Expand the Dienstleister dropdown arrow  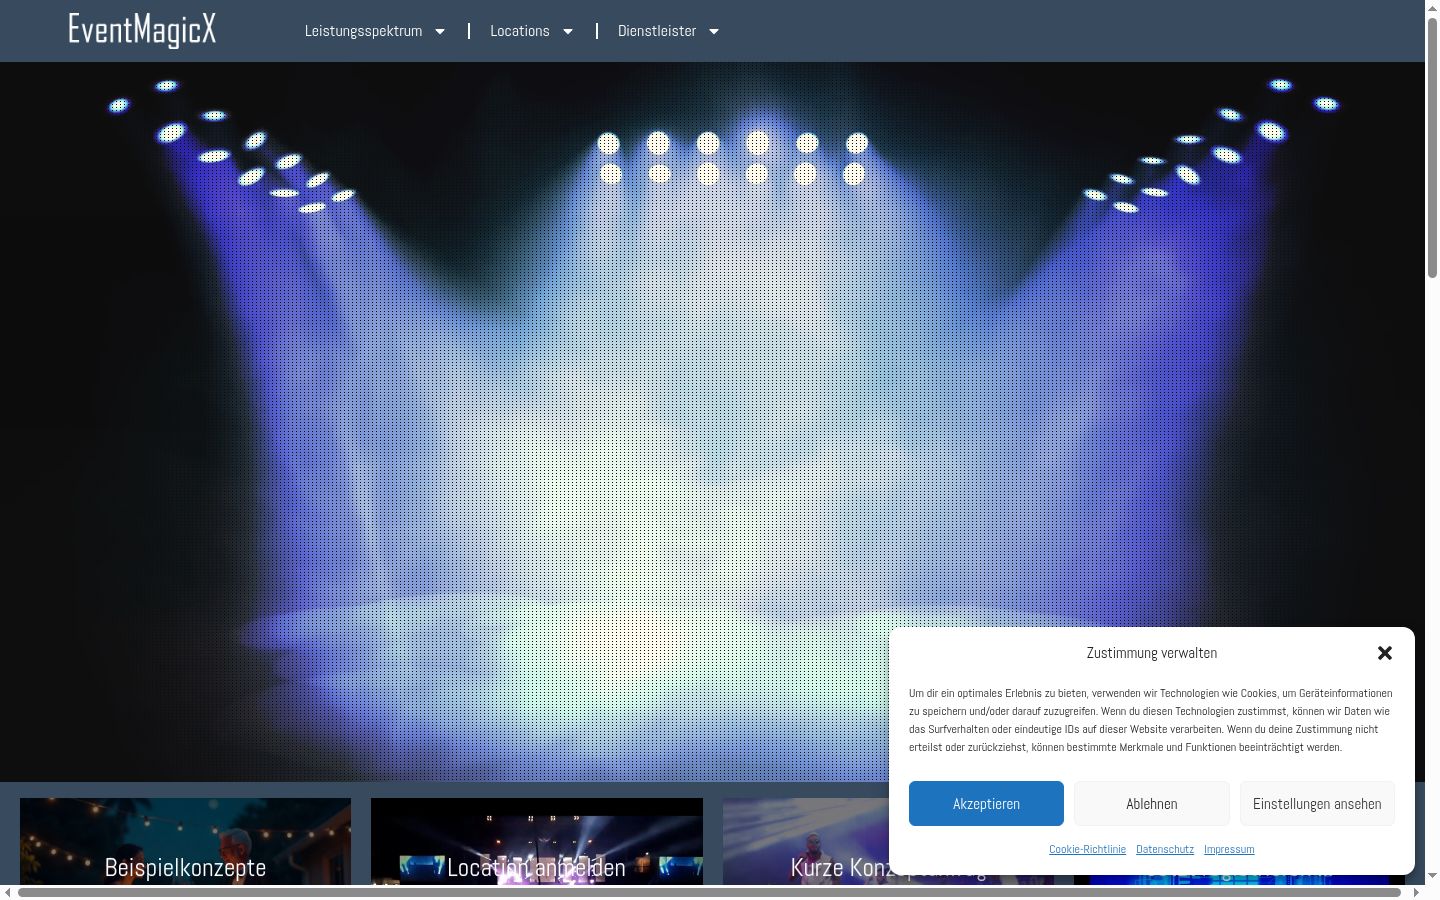714,31
